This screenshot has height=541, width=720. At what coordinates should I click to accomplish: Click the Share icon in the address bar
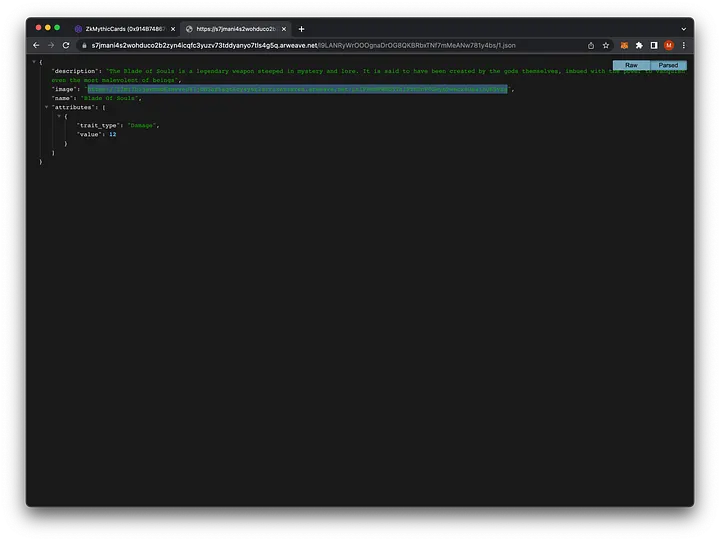(x=591, y=45)
